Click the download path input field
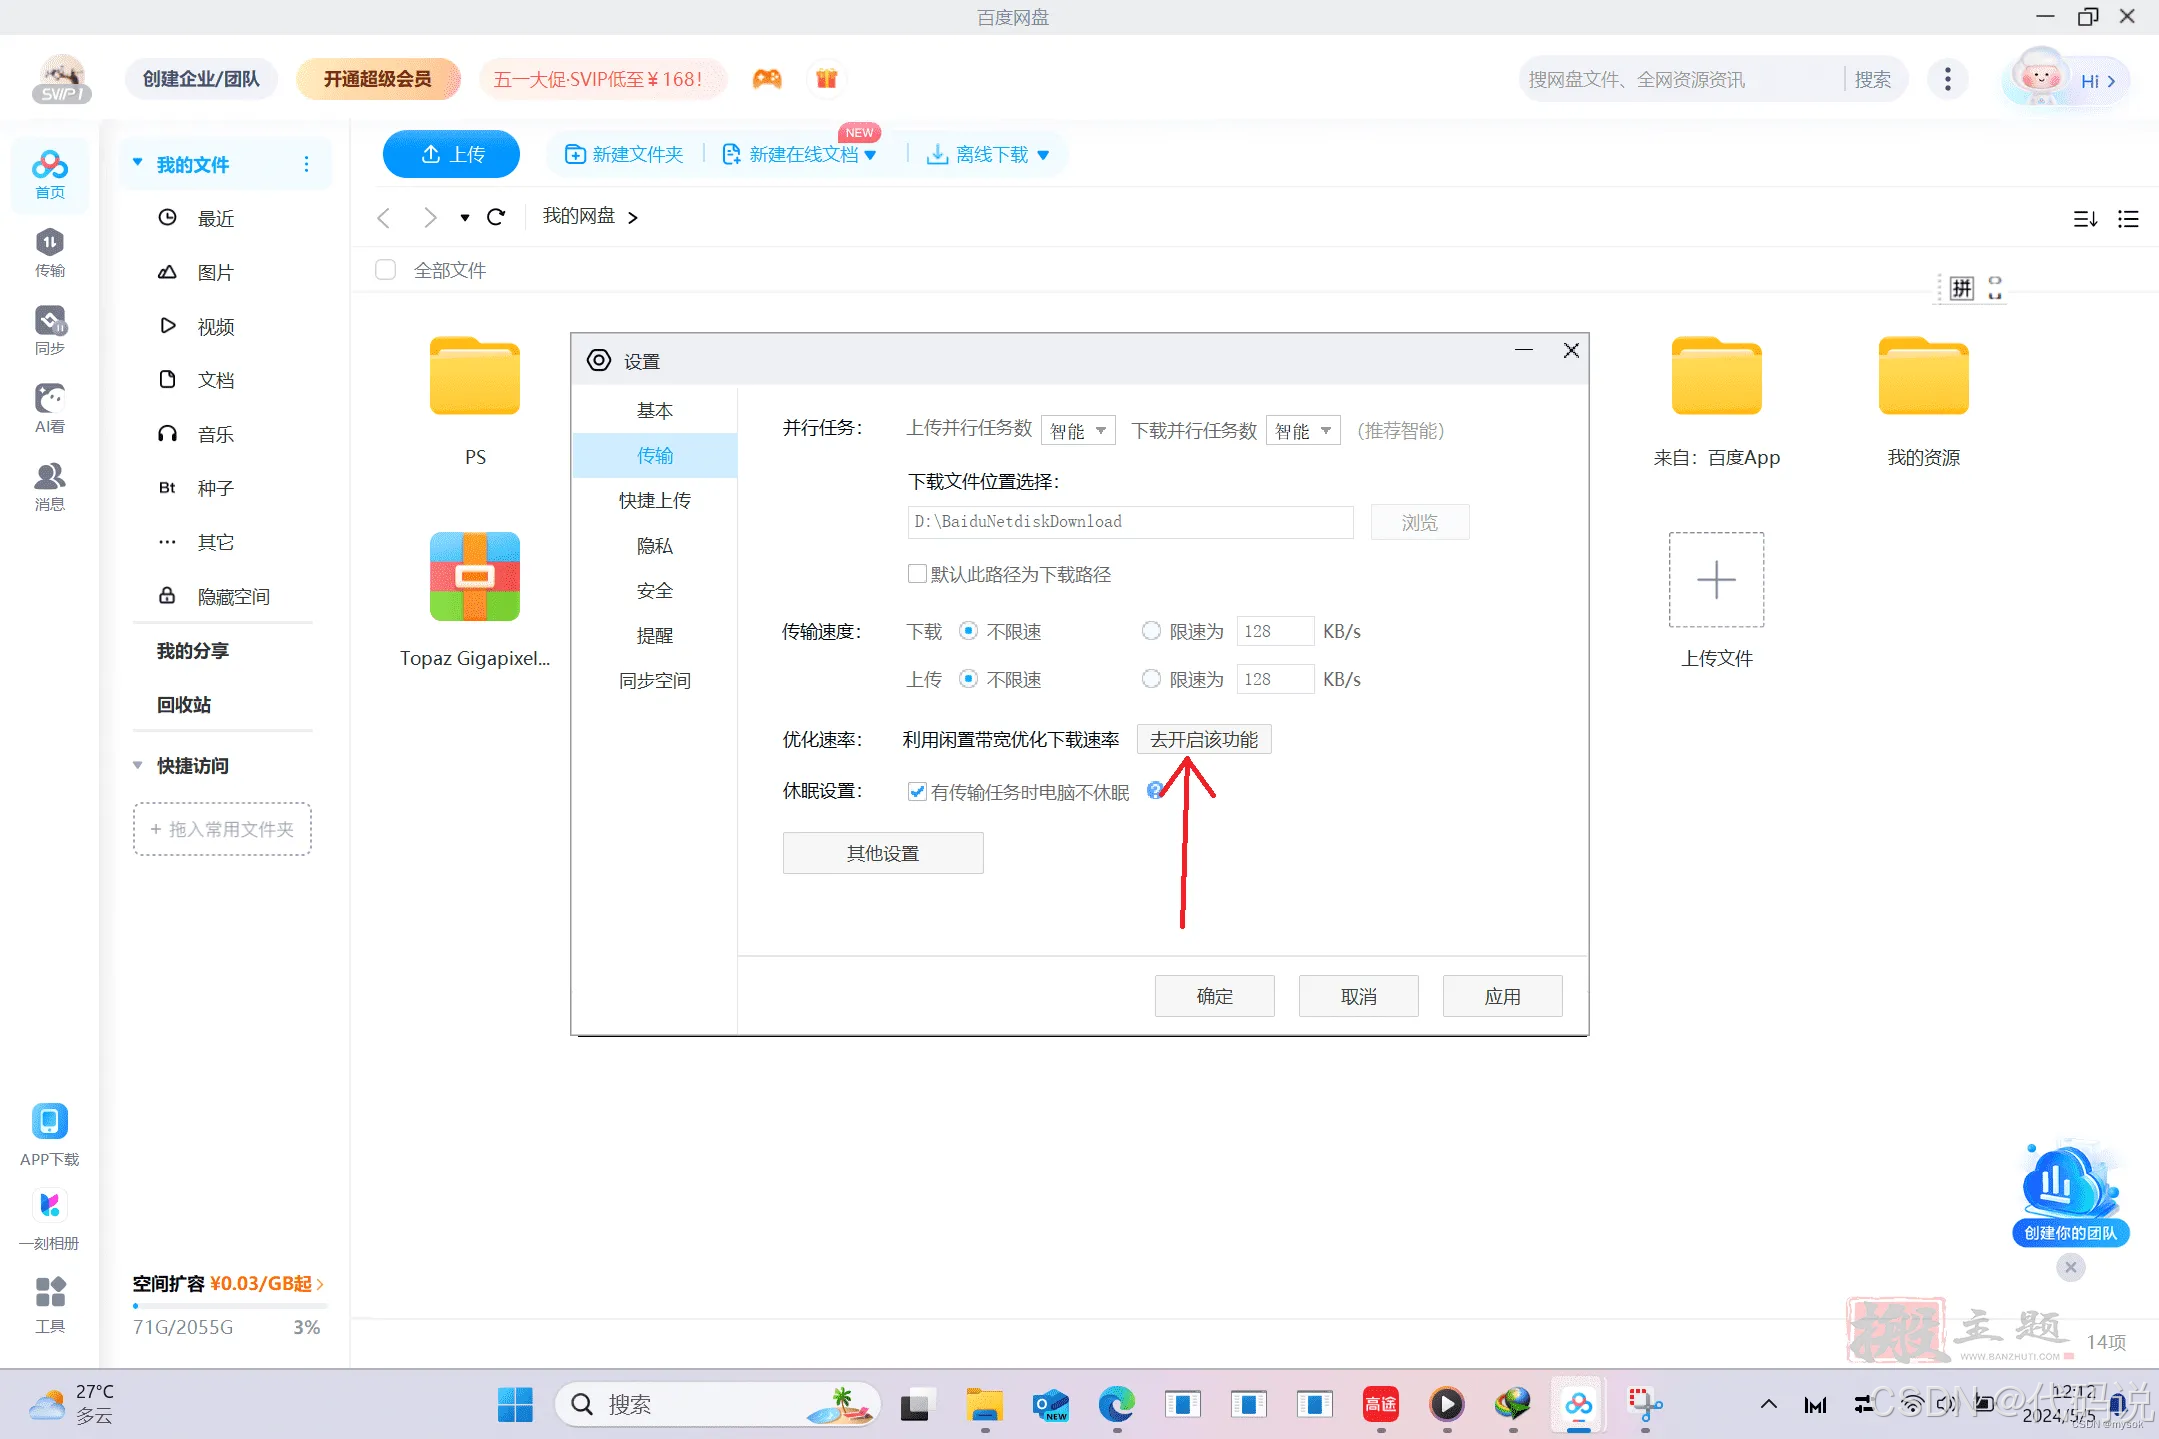 pyautogui.click(x=1130, y=522)
